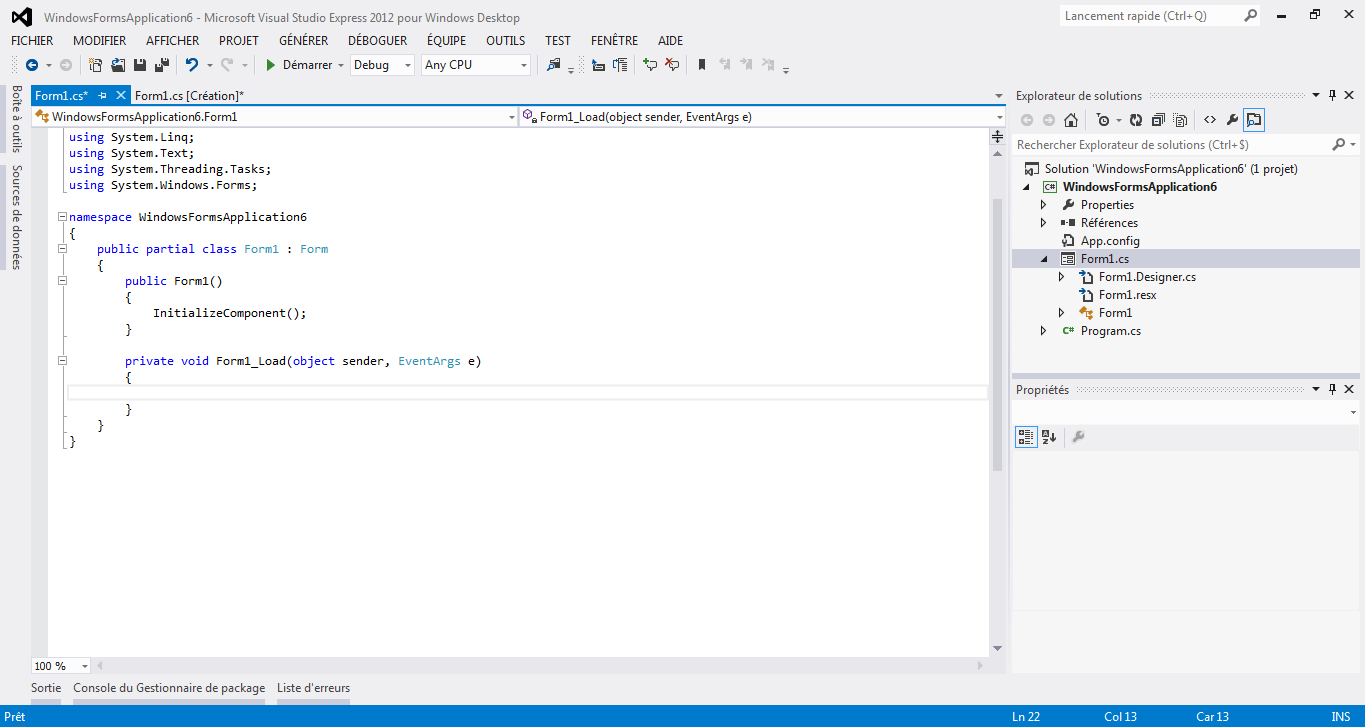Click the increase indent toolbar icon
The image size is (1365, 727).
pyautogui.click(x=620, y=65)
